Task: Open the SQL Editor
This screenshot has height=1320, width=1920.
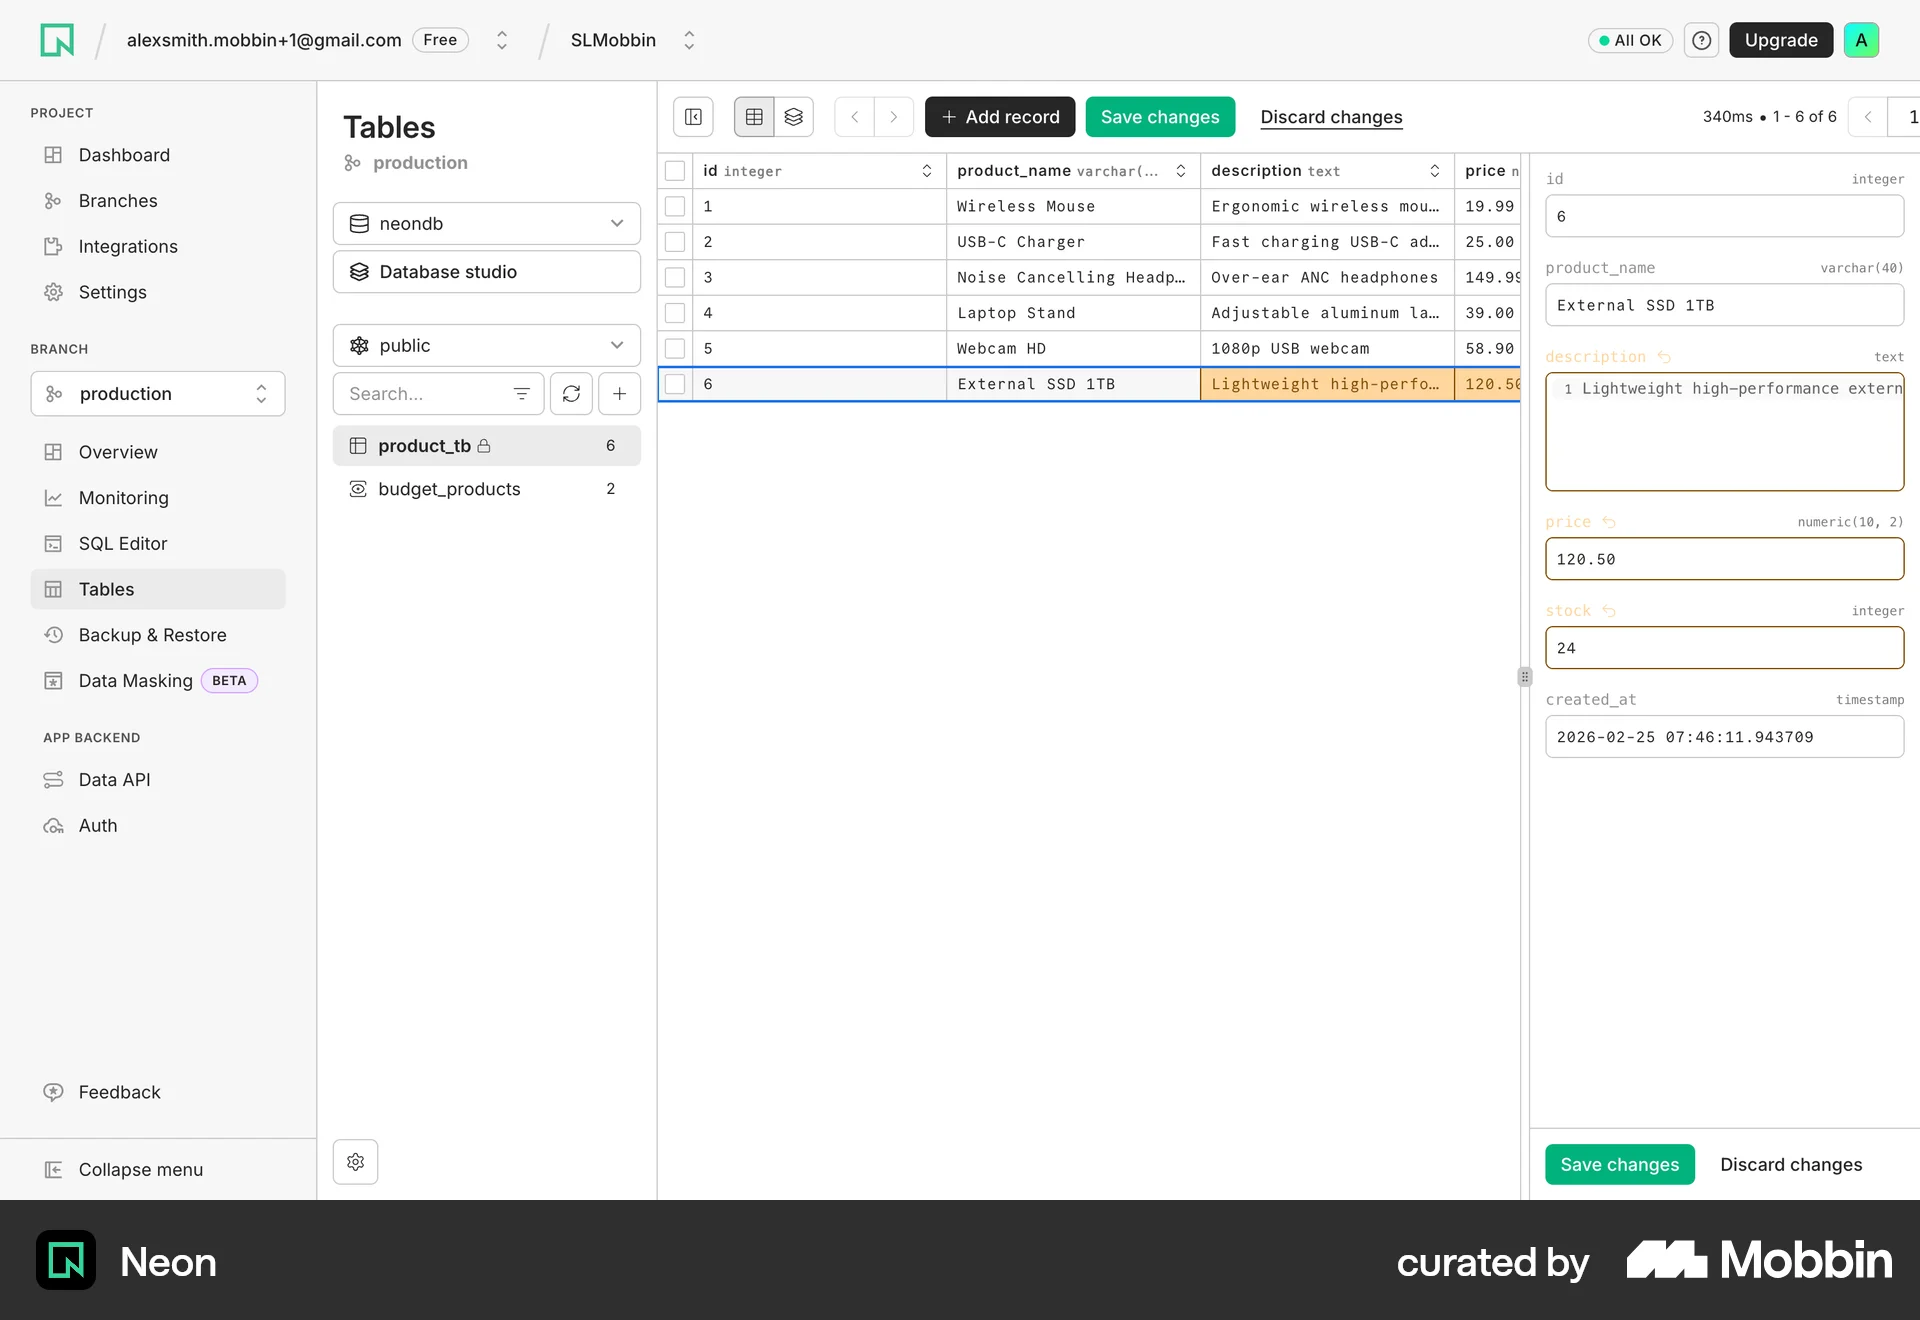Action: (x=158, y=544)
